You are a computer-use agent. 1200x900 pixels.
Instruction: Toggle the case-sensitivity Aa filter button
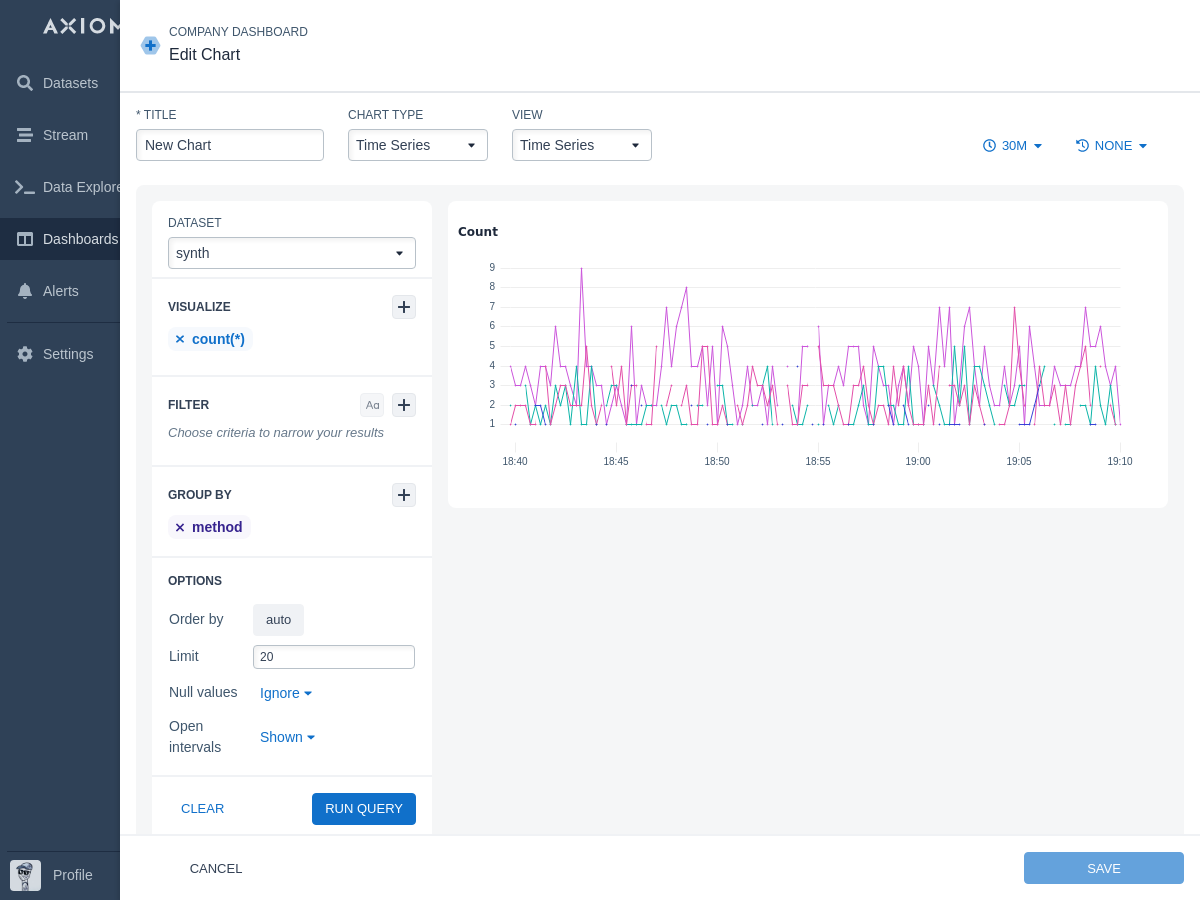(x=372, y=405)
